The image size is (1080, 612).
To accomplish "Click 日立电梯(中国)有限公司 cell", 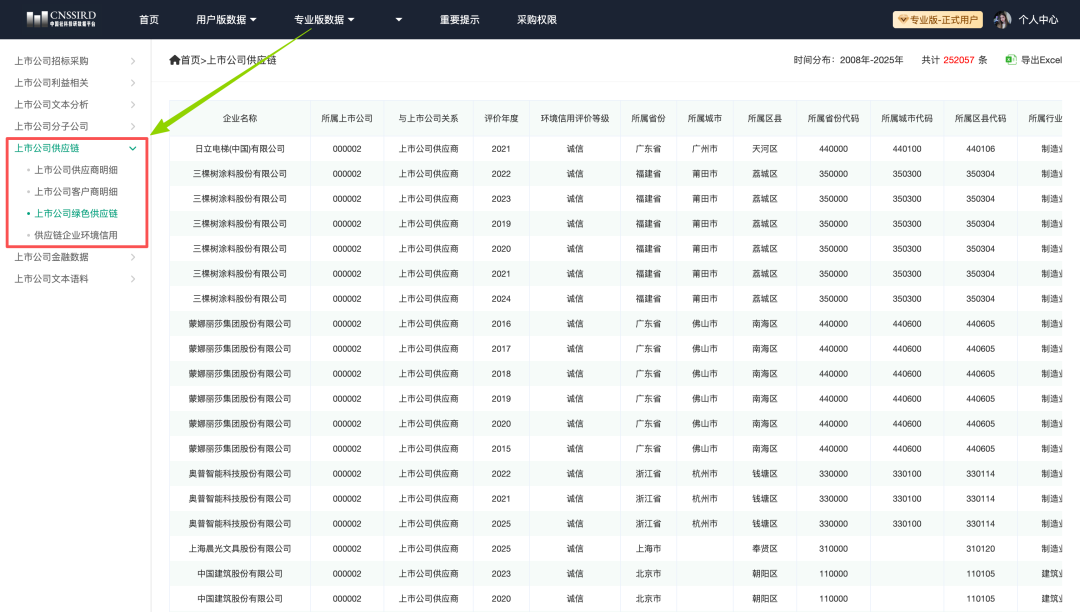I will click(x=240, y=149).
